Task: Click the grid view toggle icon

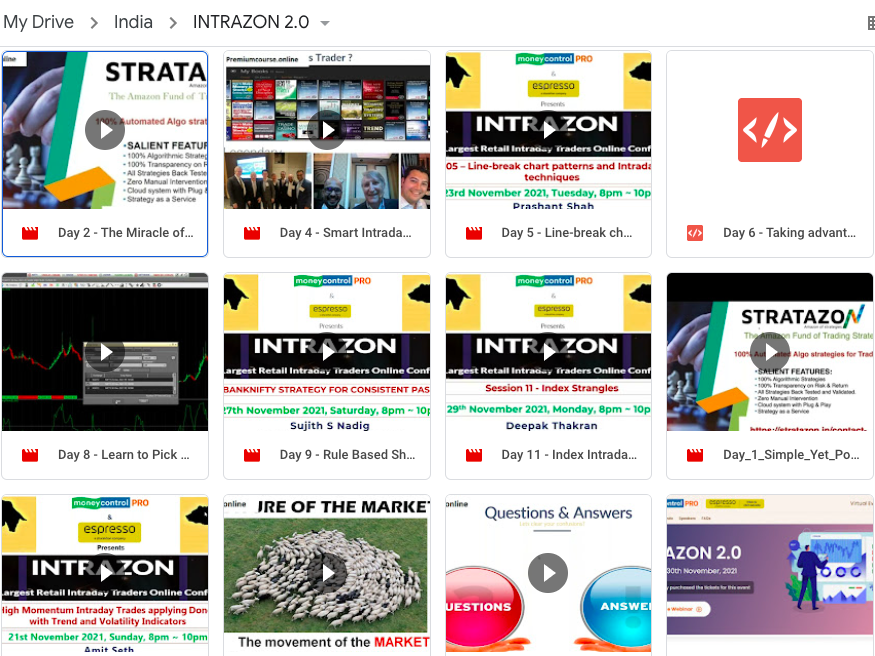Action: click(870, 23)
